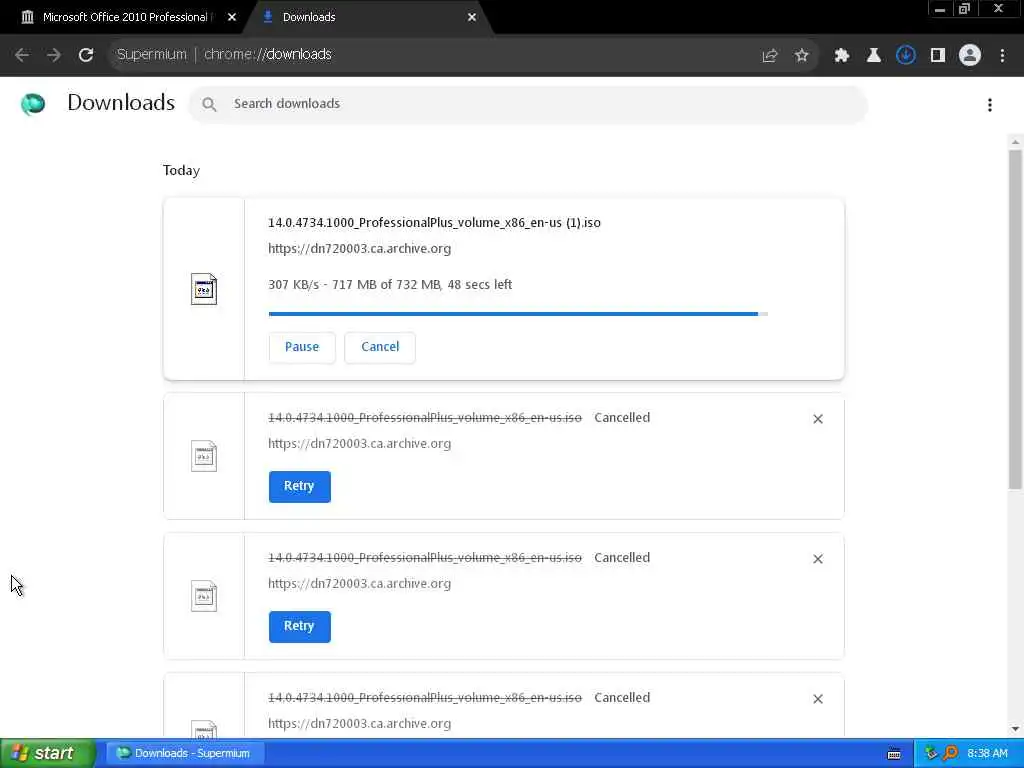Click the 8:38 AM system clock

987,754
